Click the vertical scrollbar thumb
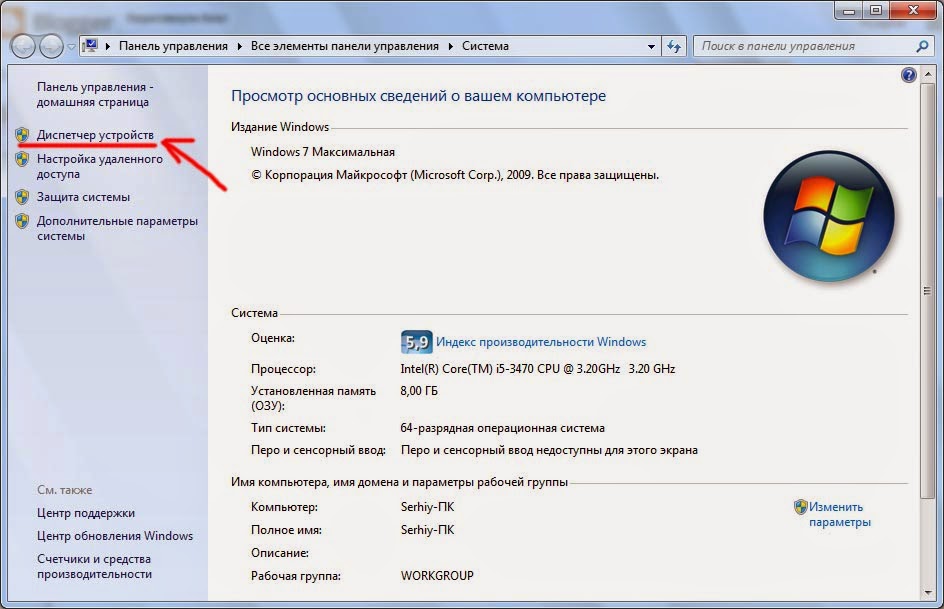 927,291
